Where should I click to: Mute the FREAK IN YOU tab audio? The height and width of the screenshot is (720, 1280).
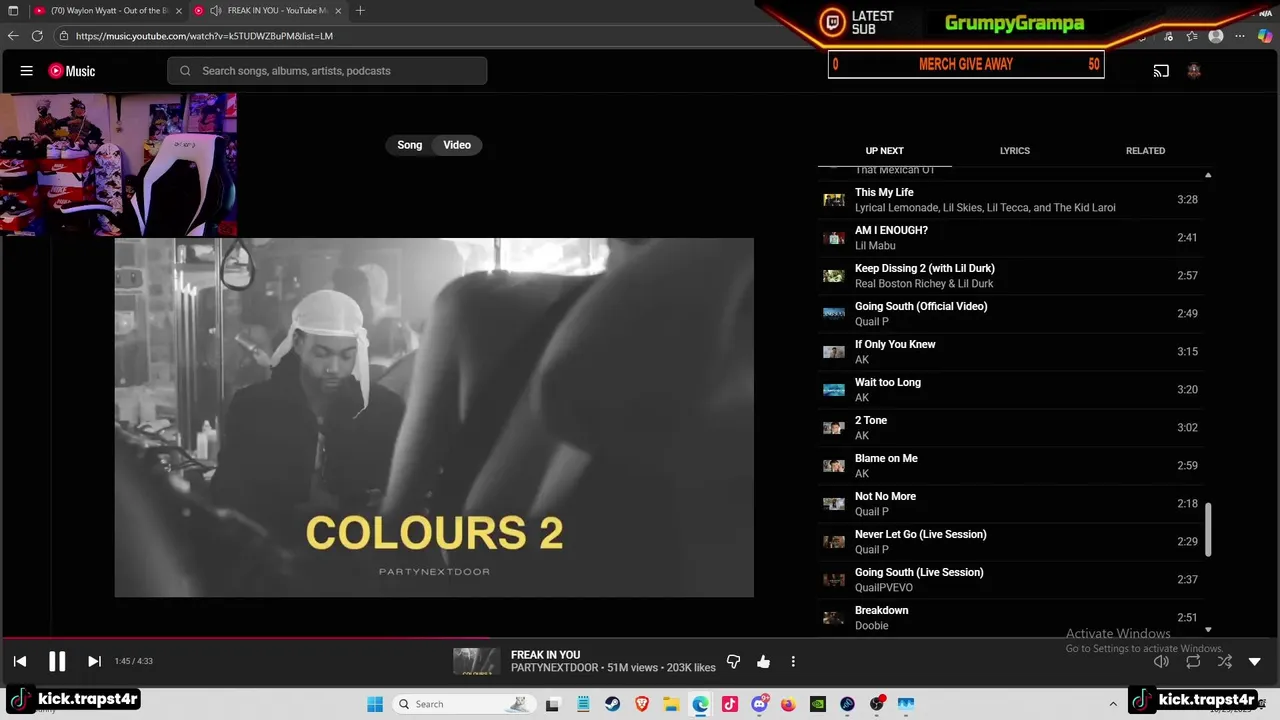coord(215,10)
